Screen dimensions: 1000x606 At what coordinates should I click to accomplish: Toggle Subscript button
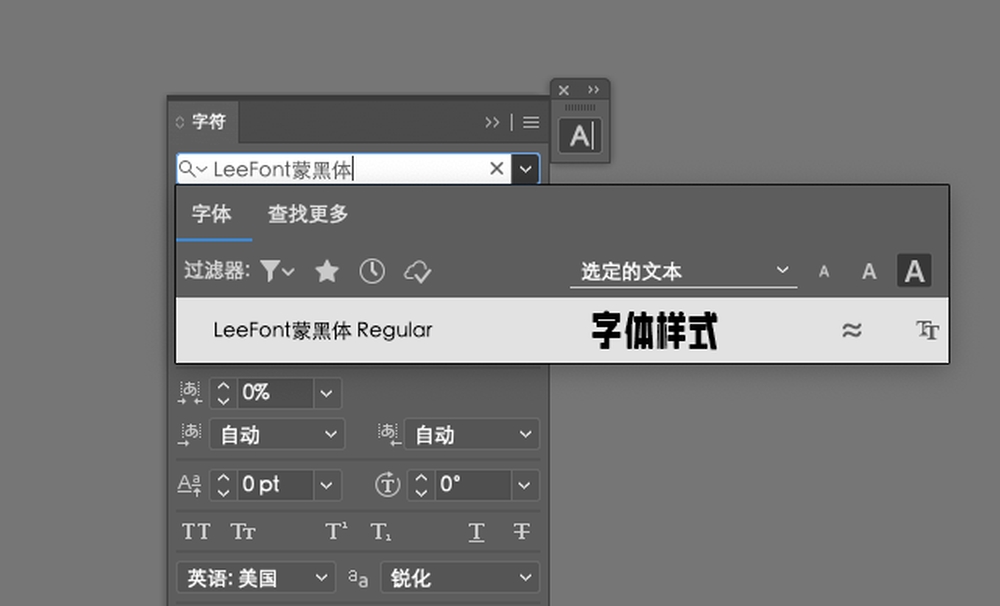381,531
